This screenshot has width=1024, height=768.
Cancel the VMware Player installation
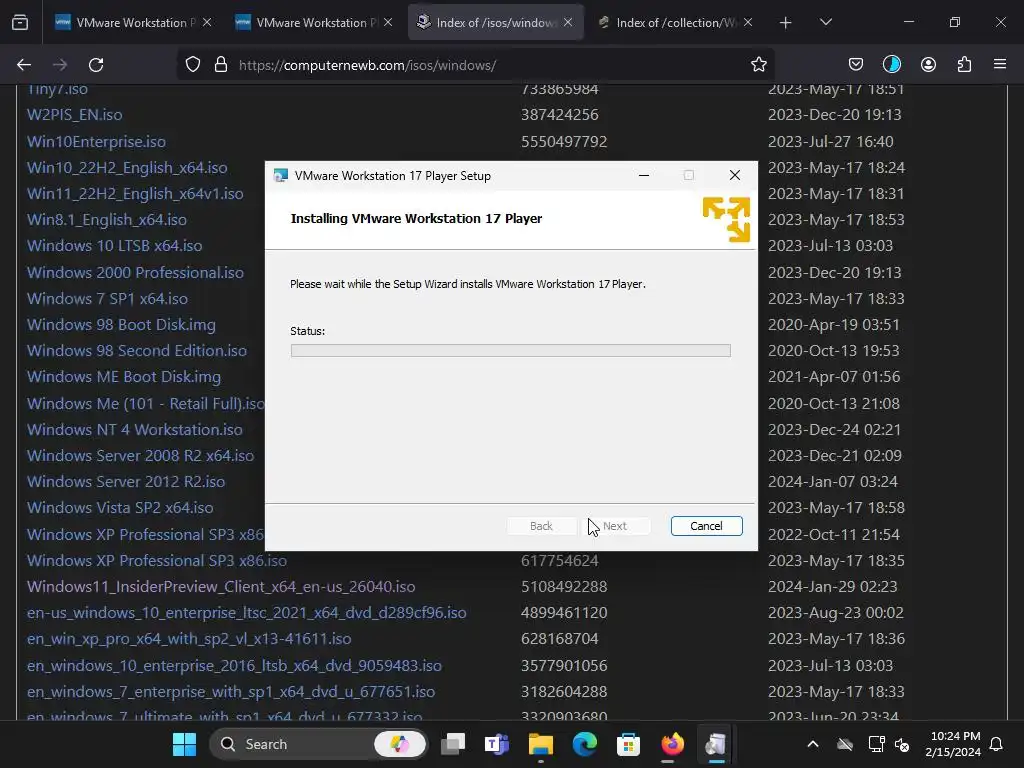tap(707, 526)
